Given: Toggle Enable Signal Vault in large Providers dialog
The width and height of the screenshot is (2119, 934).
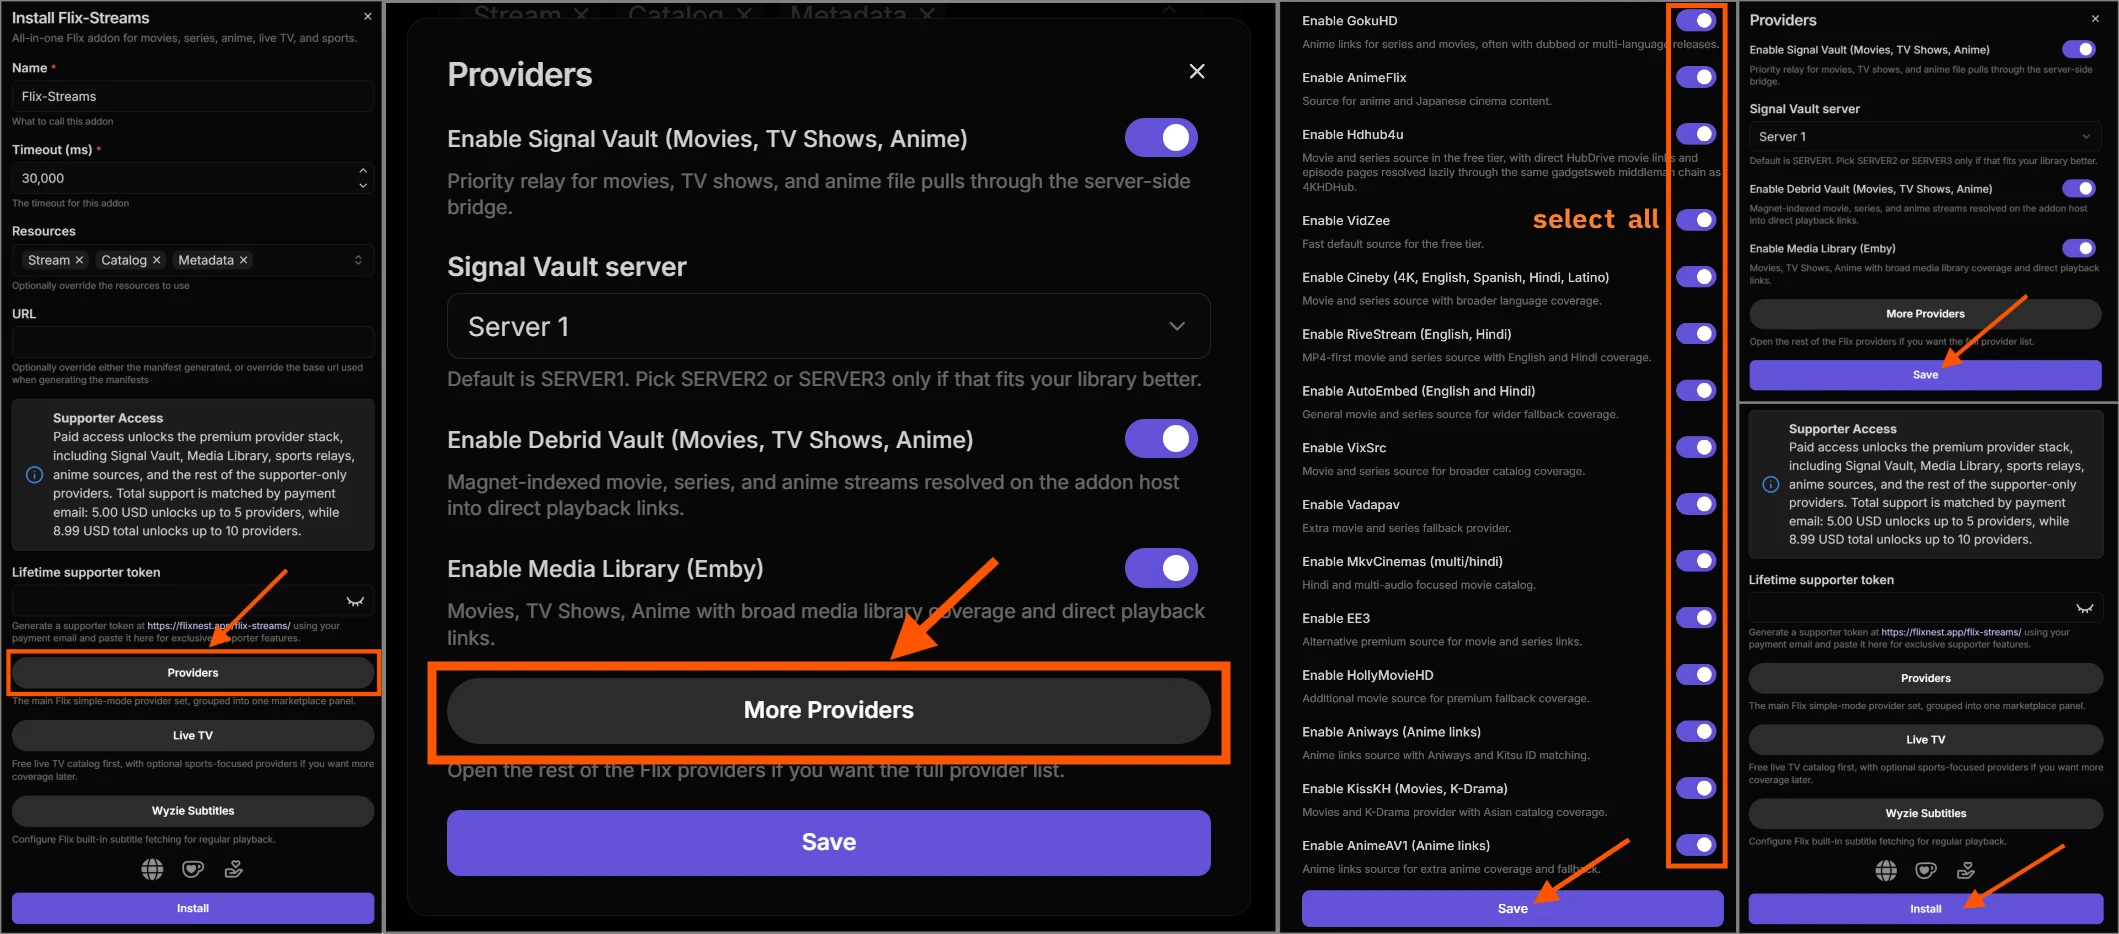Looking at the screenshot, I should (x=1161, y=138).
